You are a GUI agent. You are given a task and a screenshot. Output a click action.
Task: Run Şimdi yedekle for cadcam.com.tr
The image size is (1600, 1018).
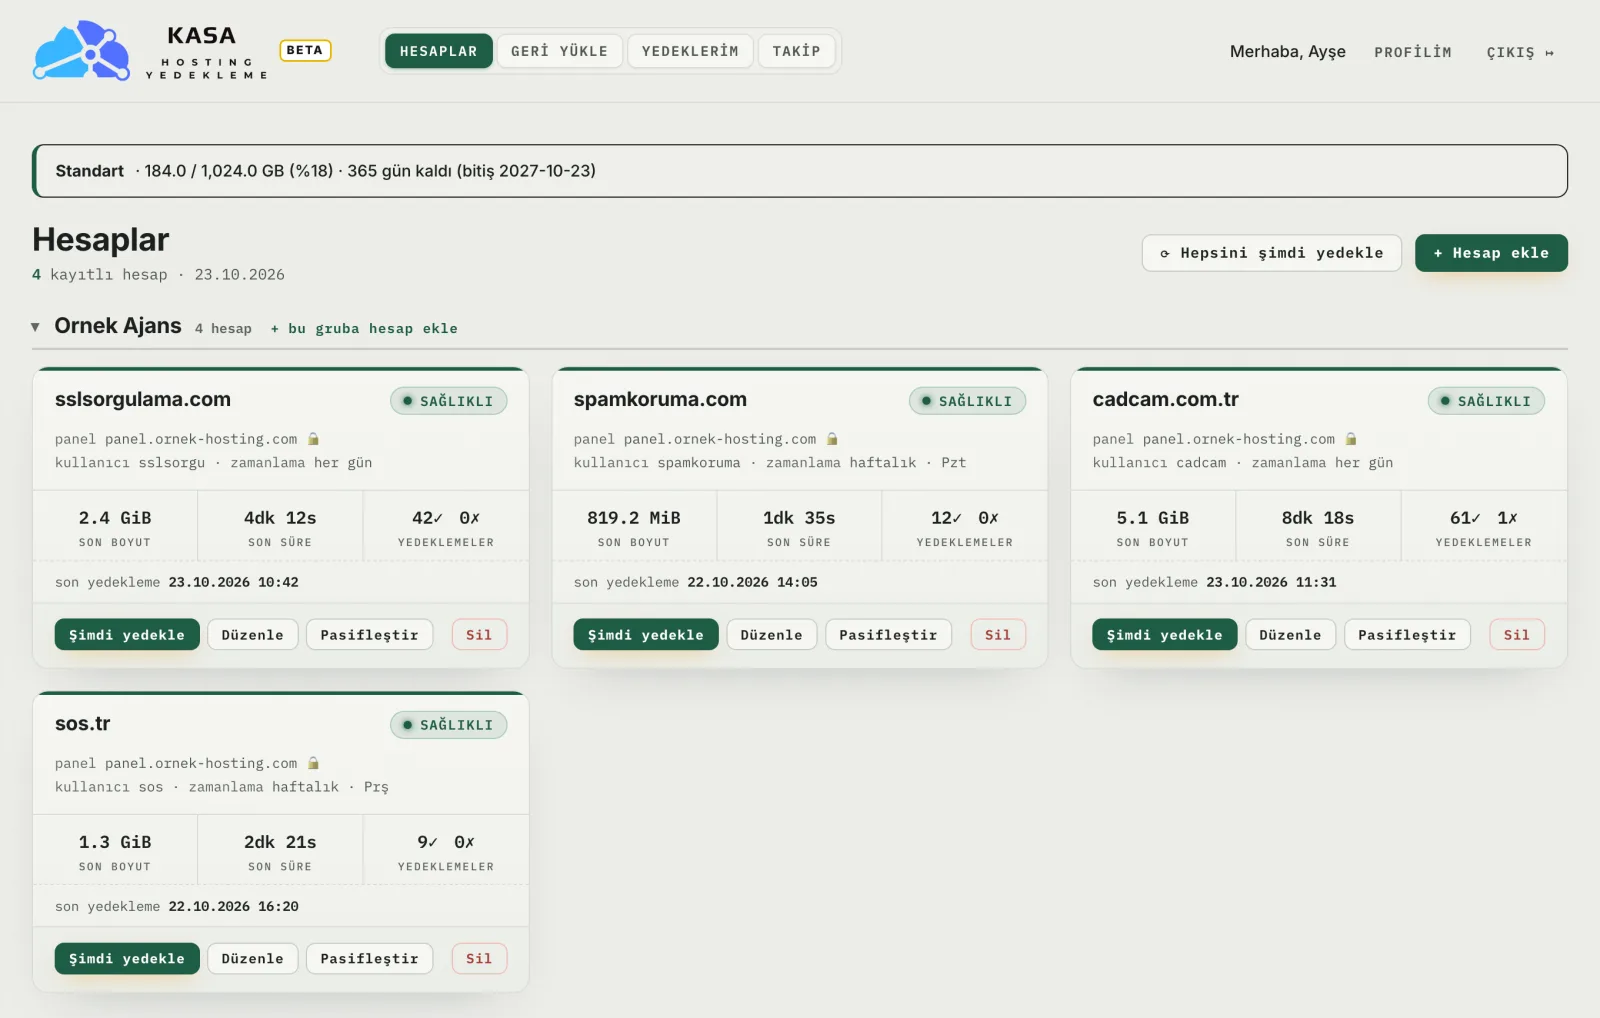(x=1165, y=635)
